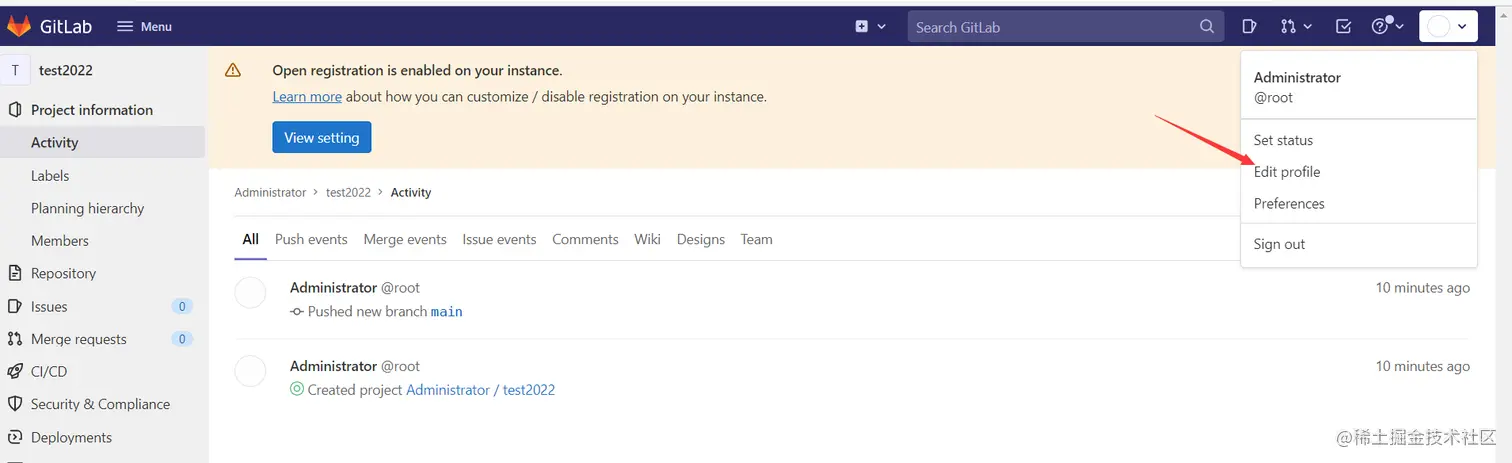Follow the Learn more link

(x=307, y=97)
